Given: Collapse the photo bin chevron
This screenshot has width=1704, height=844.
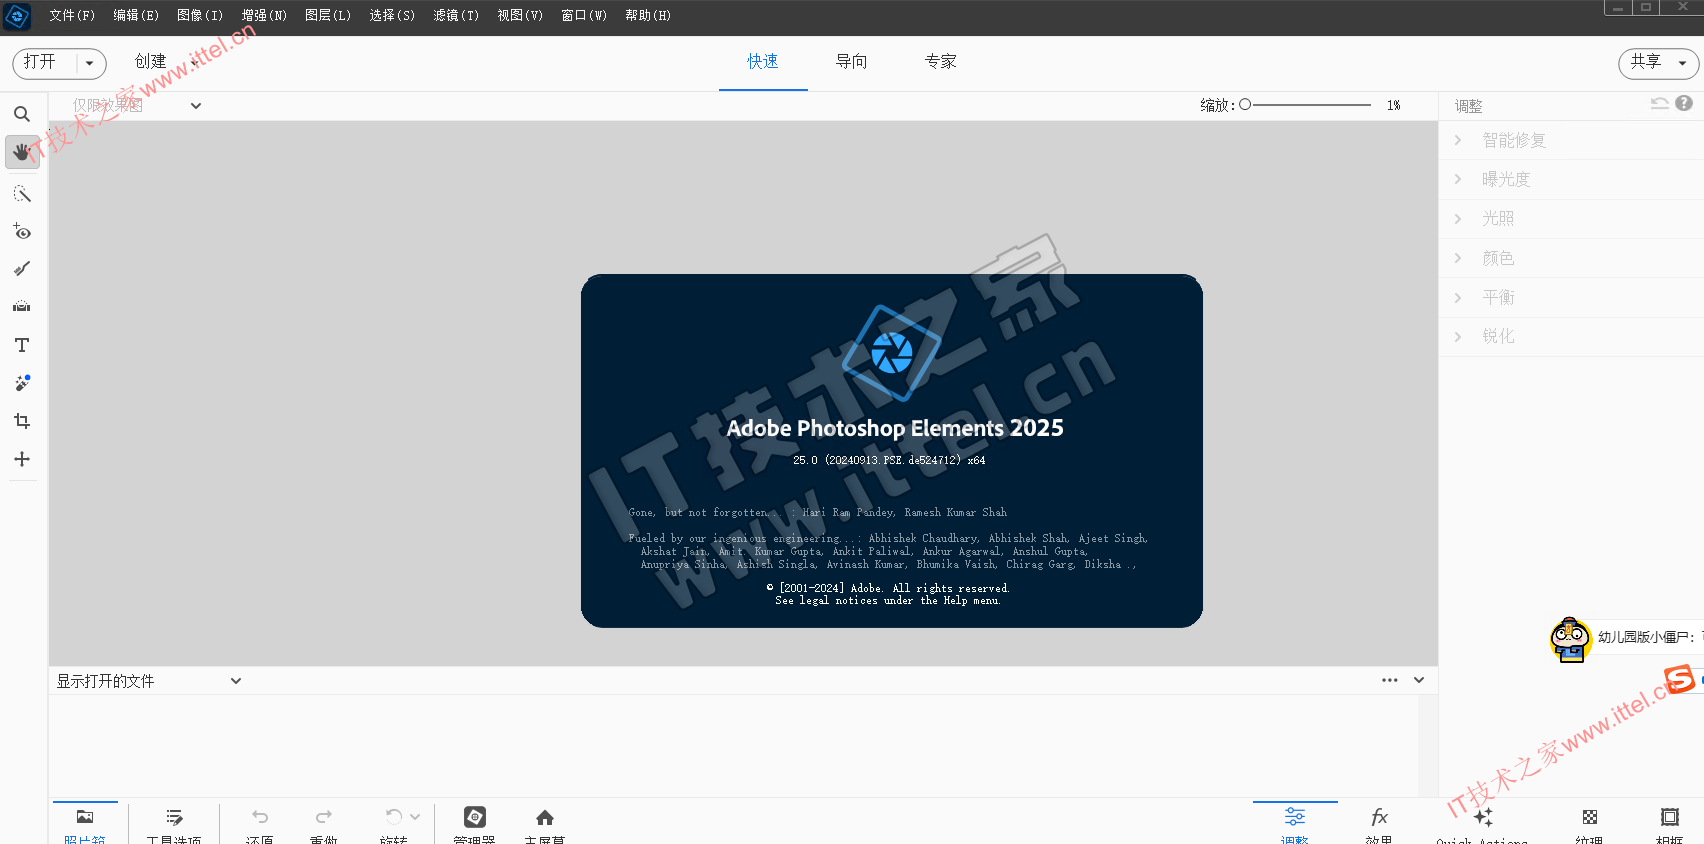Looking at the screenshot, I should pos(1419,680).
